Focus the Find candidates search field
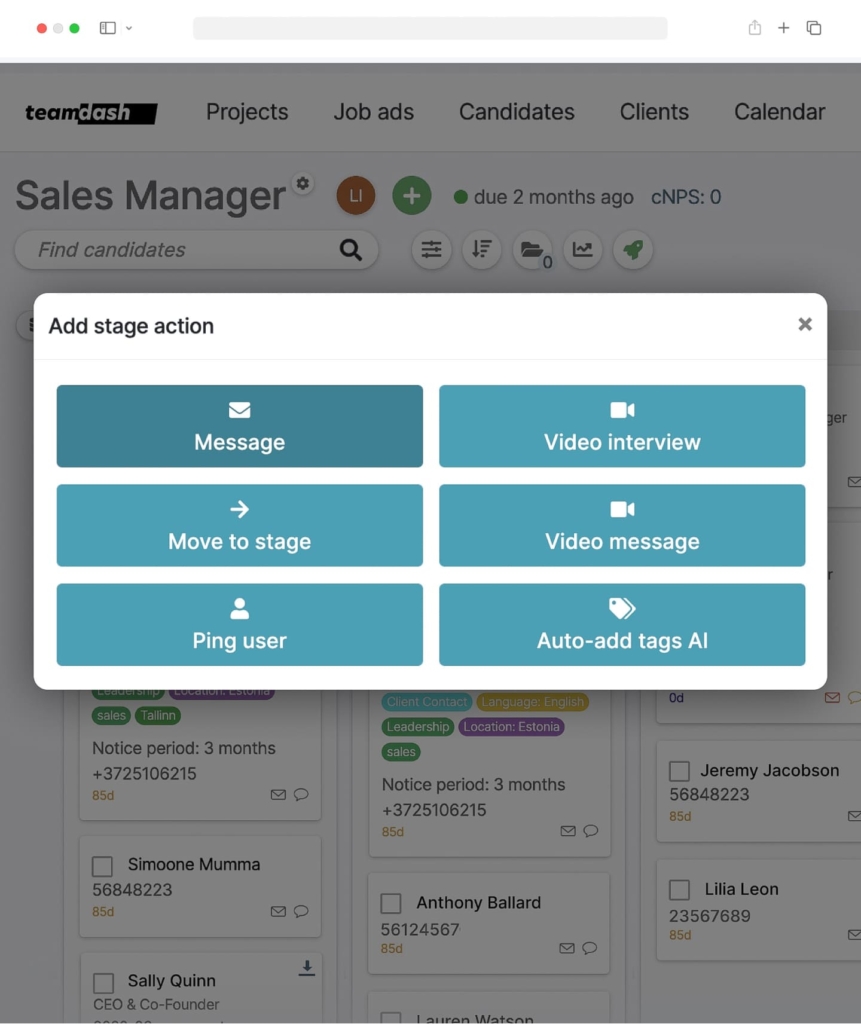The image size is (861, 1024). click(183, 249)
